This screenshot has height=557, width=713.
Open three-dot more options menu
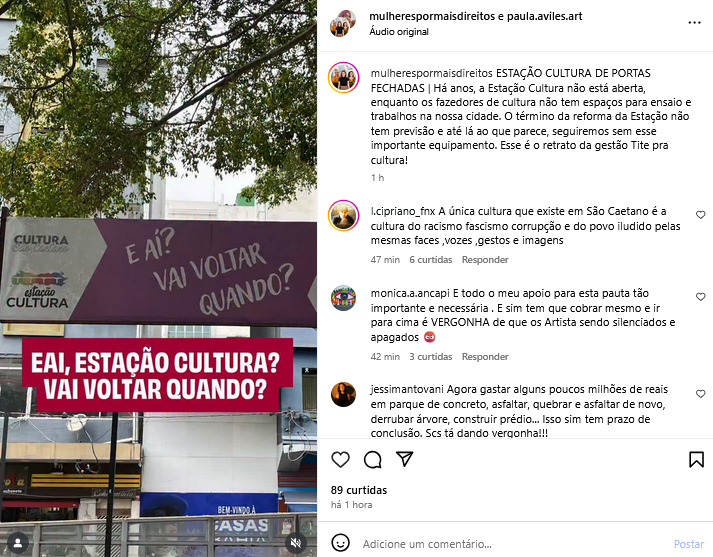[694, 23]
